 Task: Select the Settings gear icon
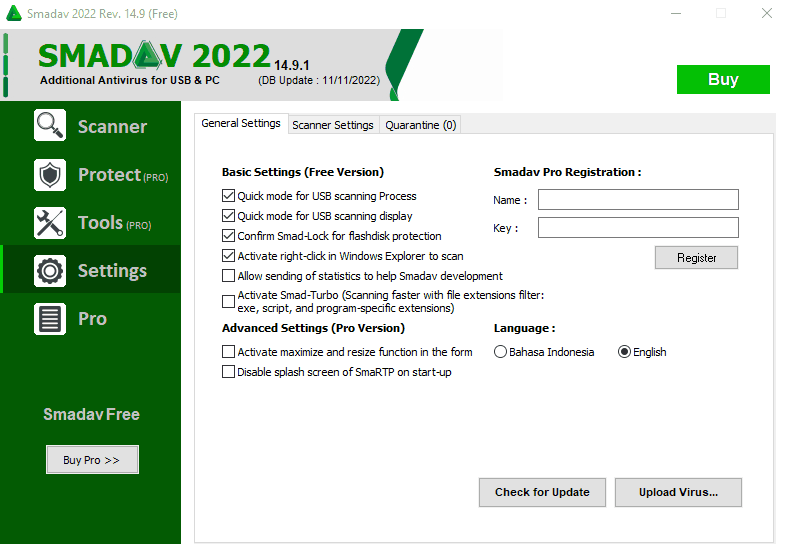(50, 271)
